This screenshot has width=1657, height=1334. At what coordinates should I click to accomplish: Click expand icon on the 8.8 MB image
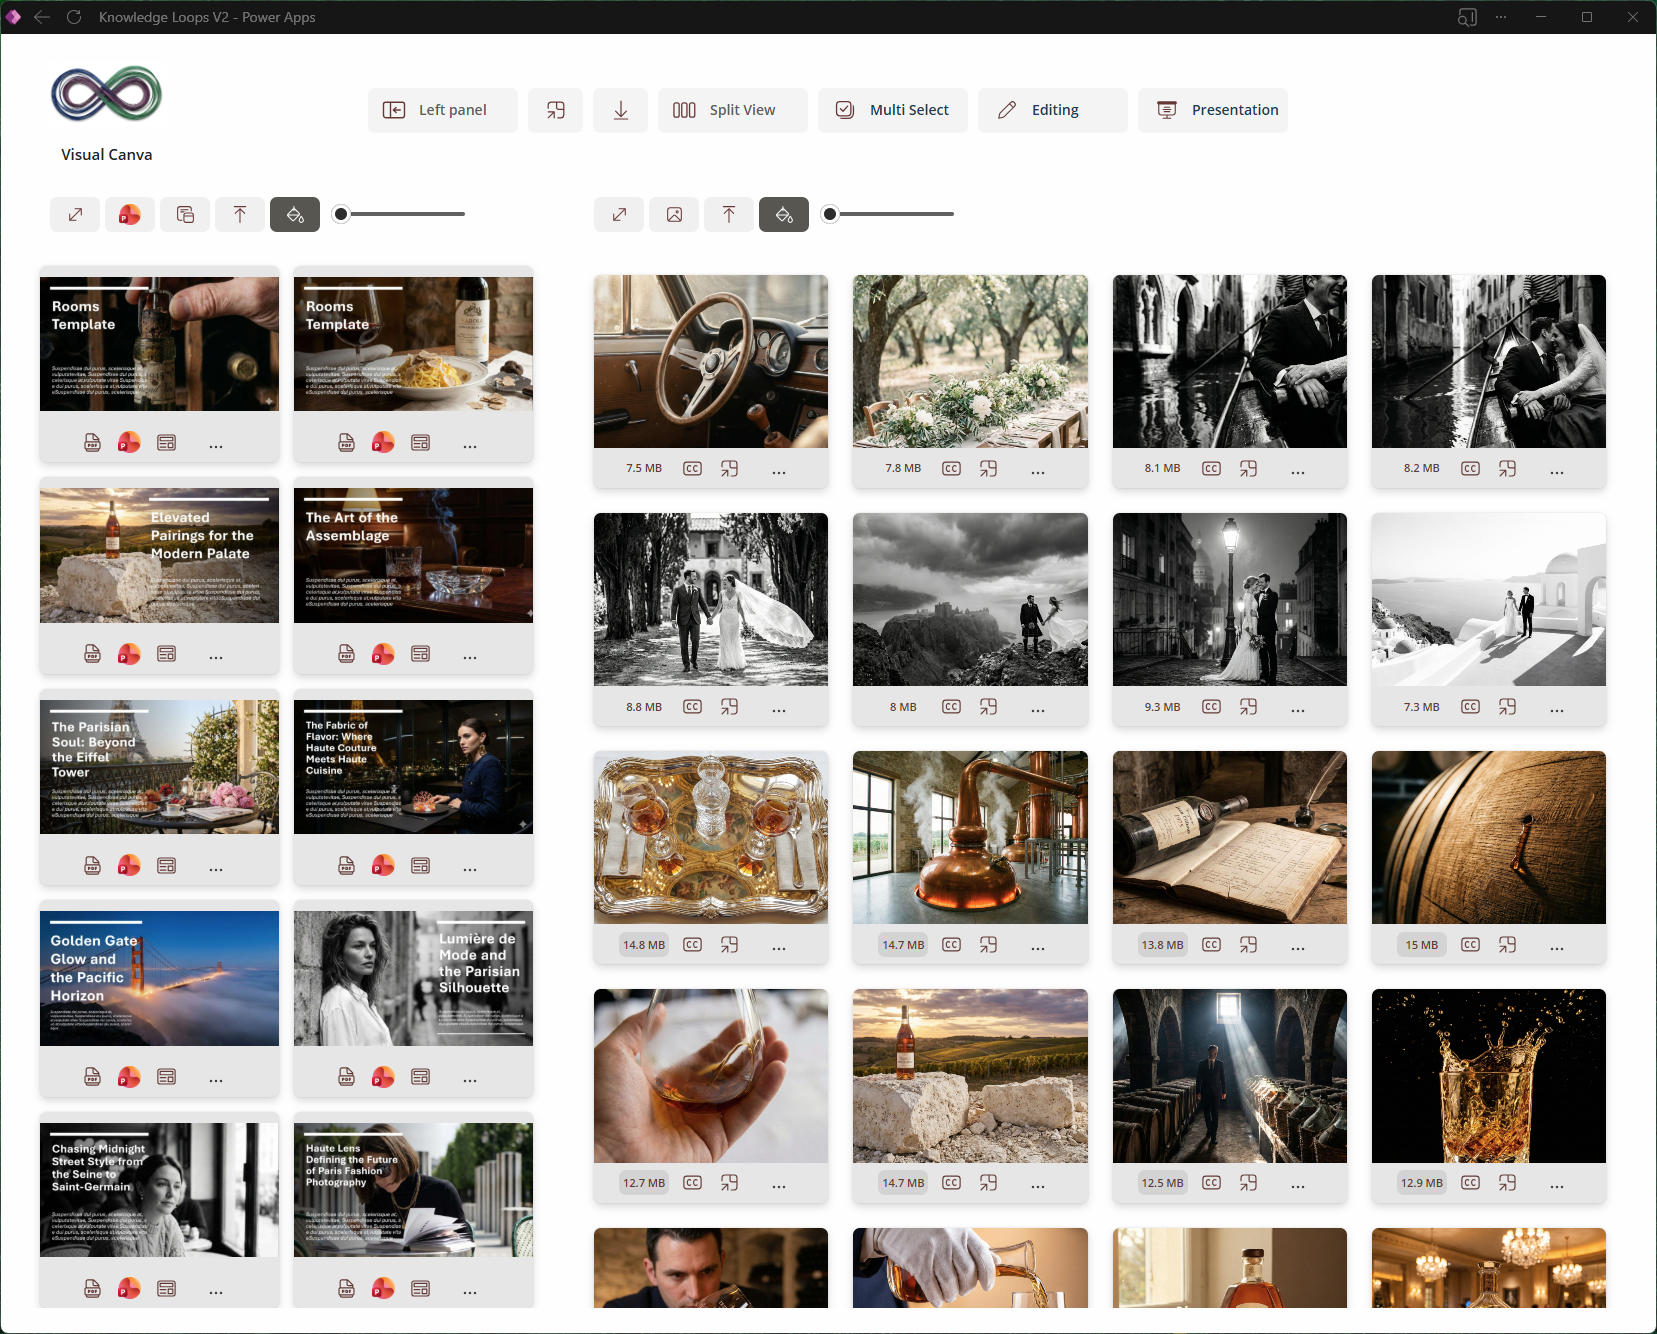pos(730,707)
